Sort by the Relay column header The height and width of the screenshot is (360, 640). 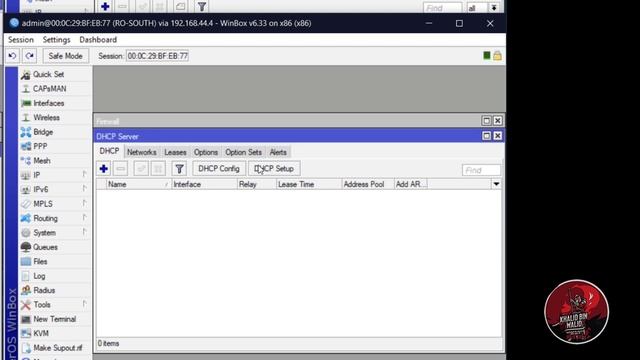point(257,184)
